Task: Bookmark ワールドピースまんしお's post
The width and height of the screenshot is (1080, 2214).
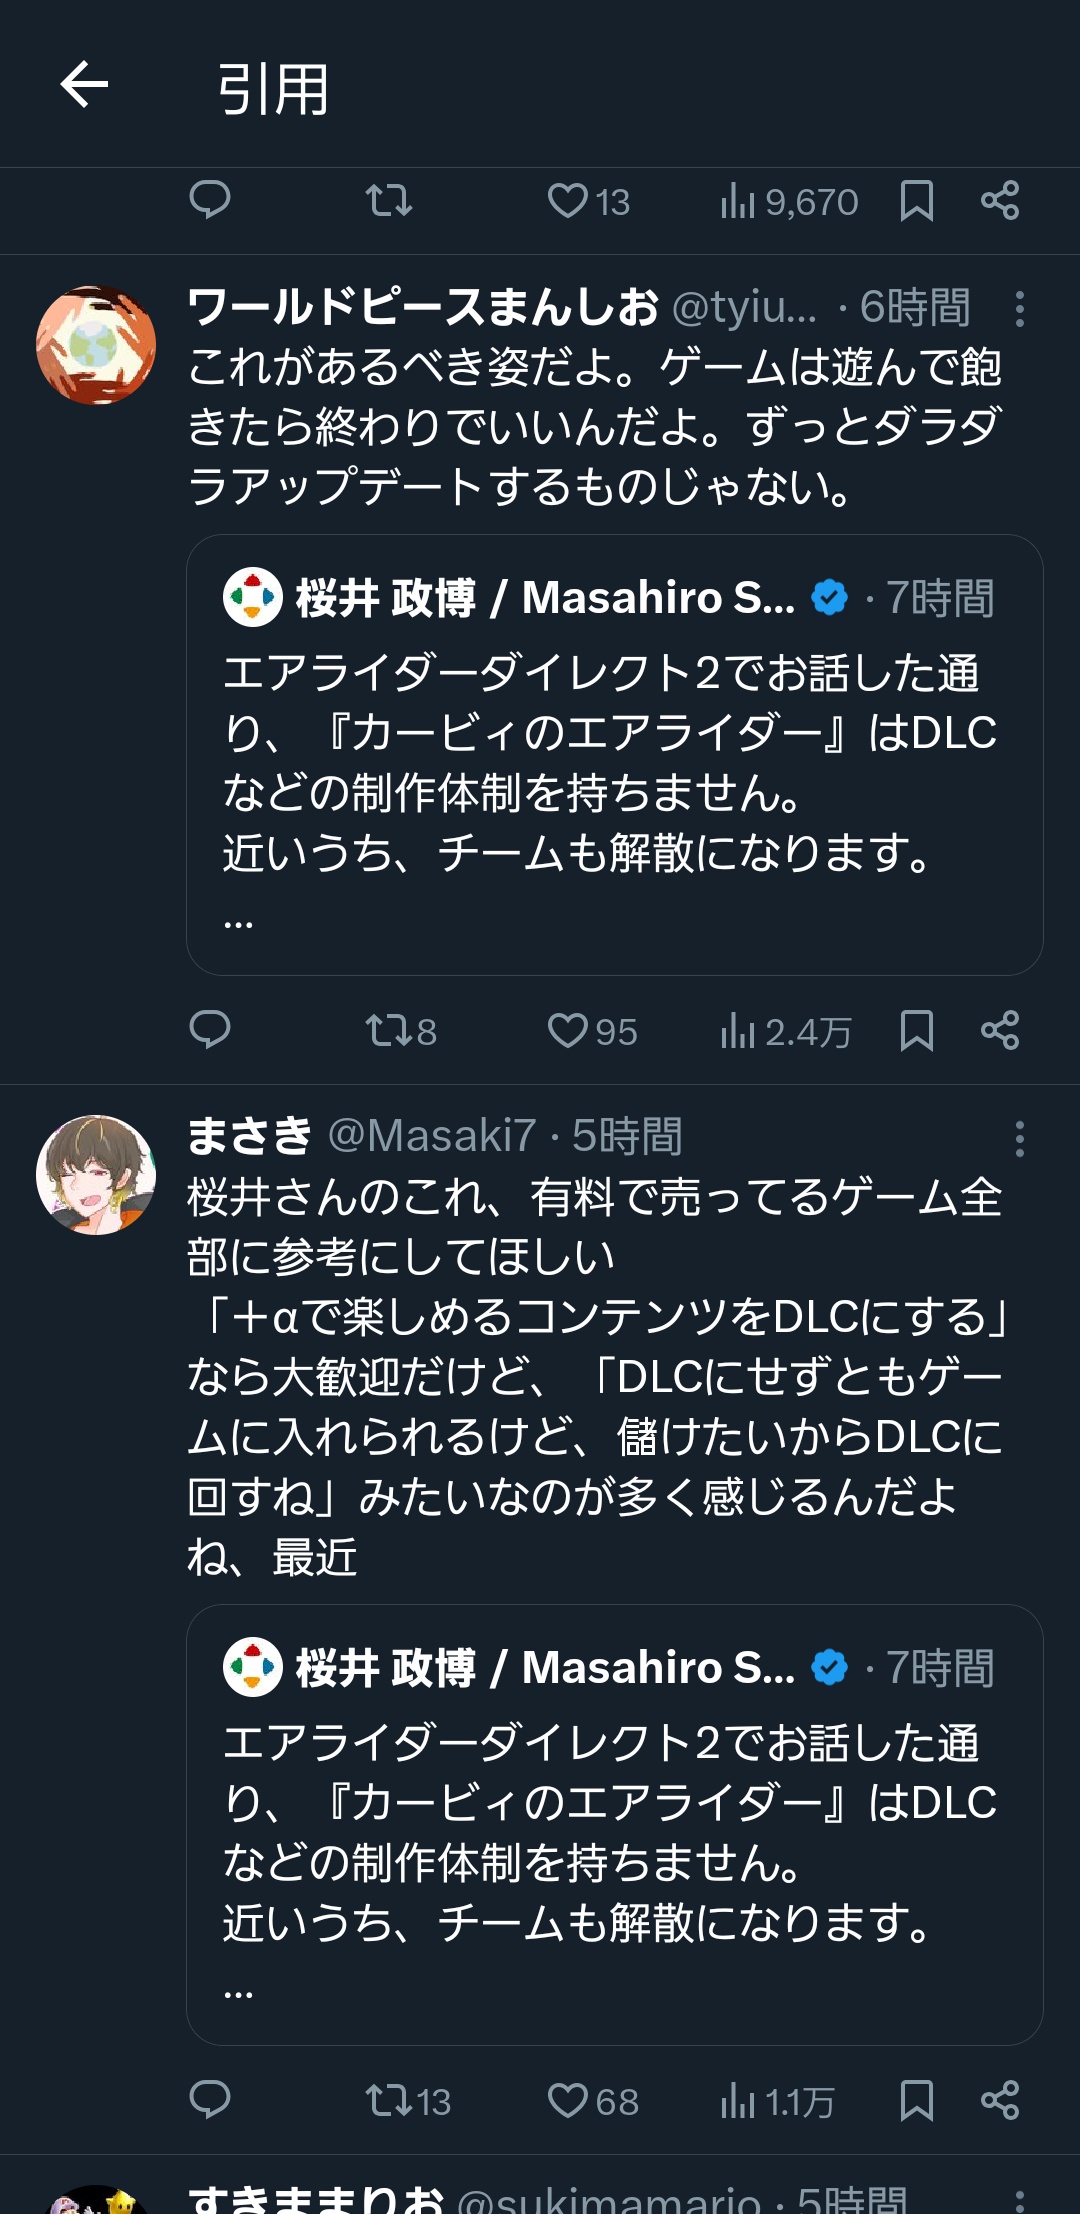Action: point(916,1030)
